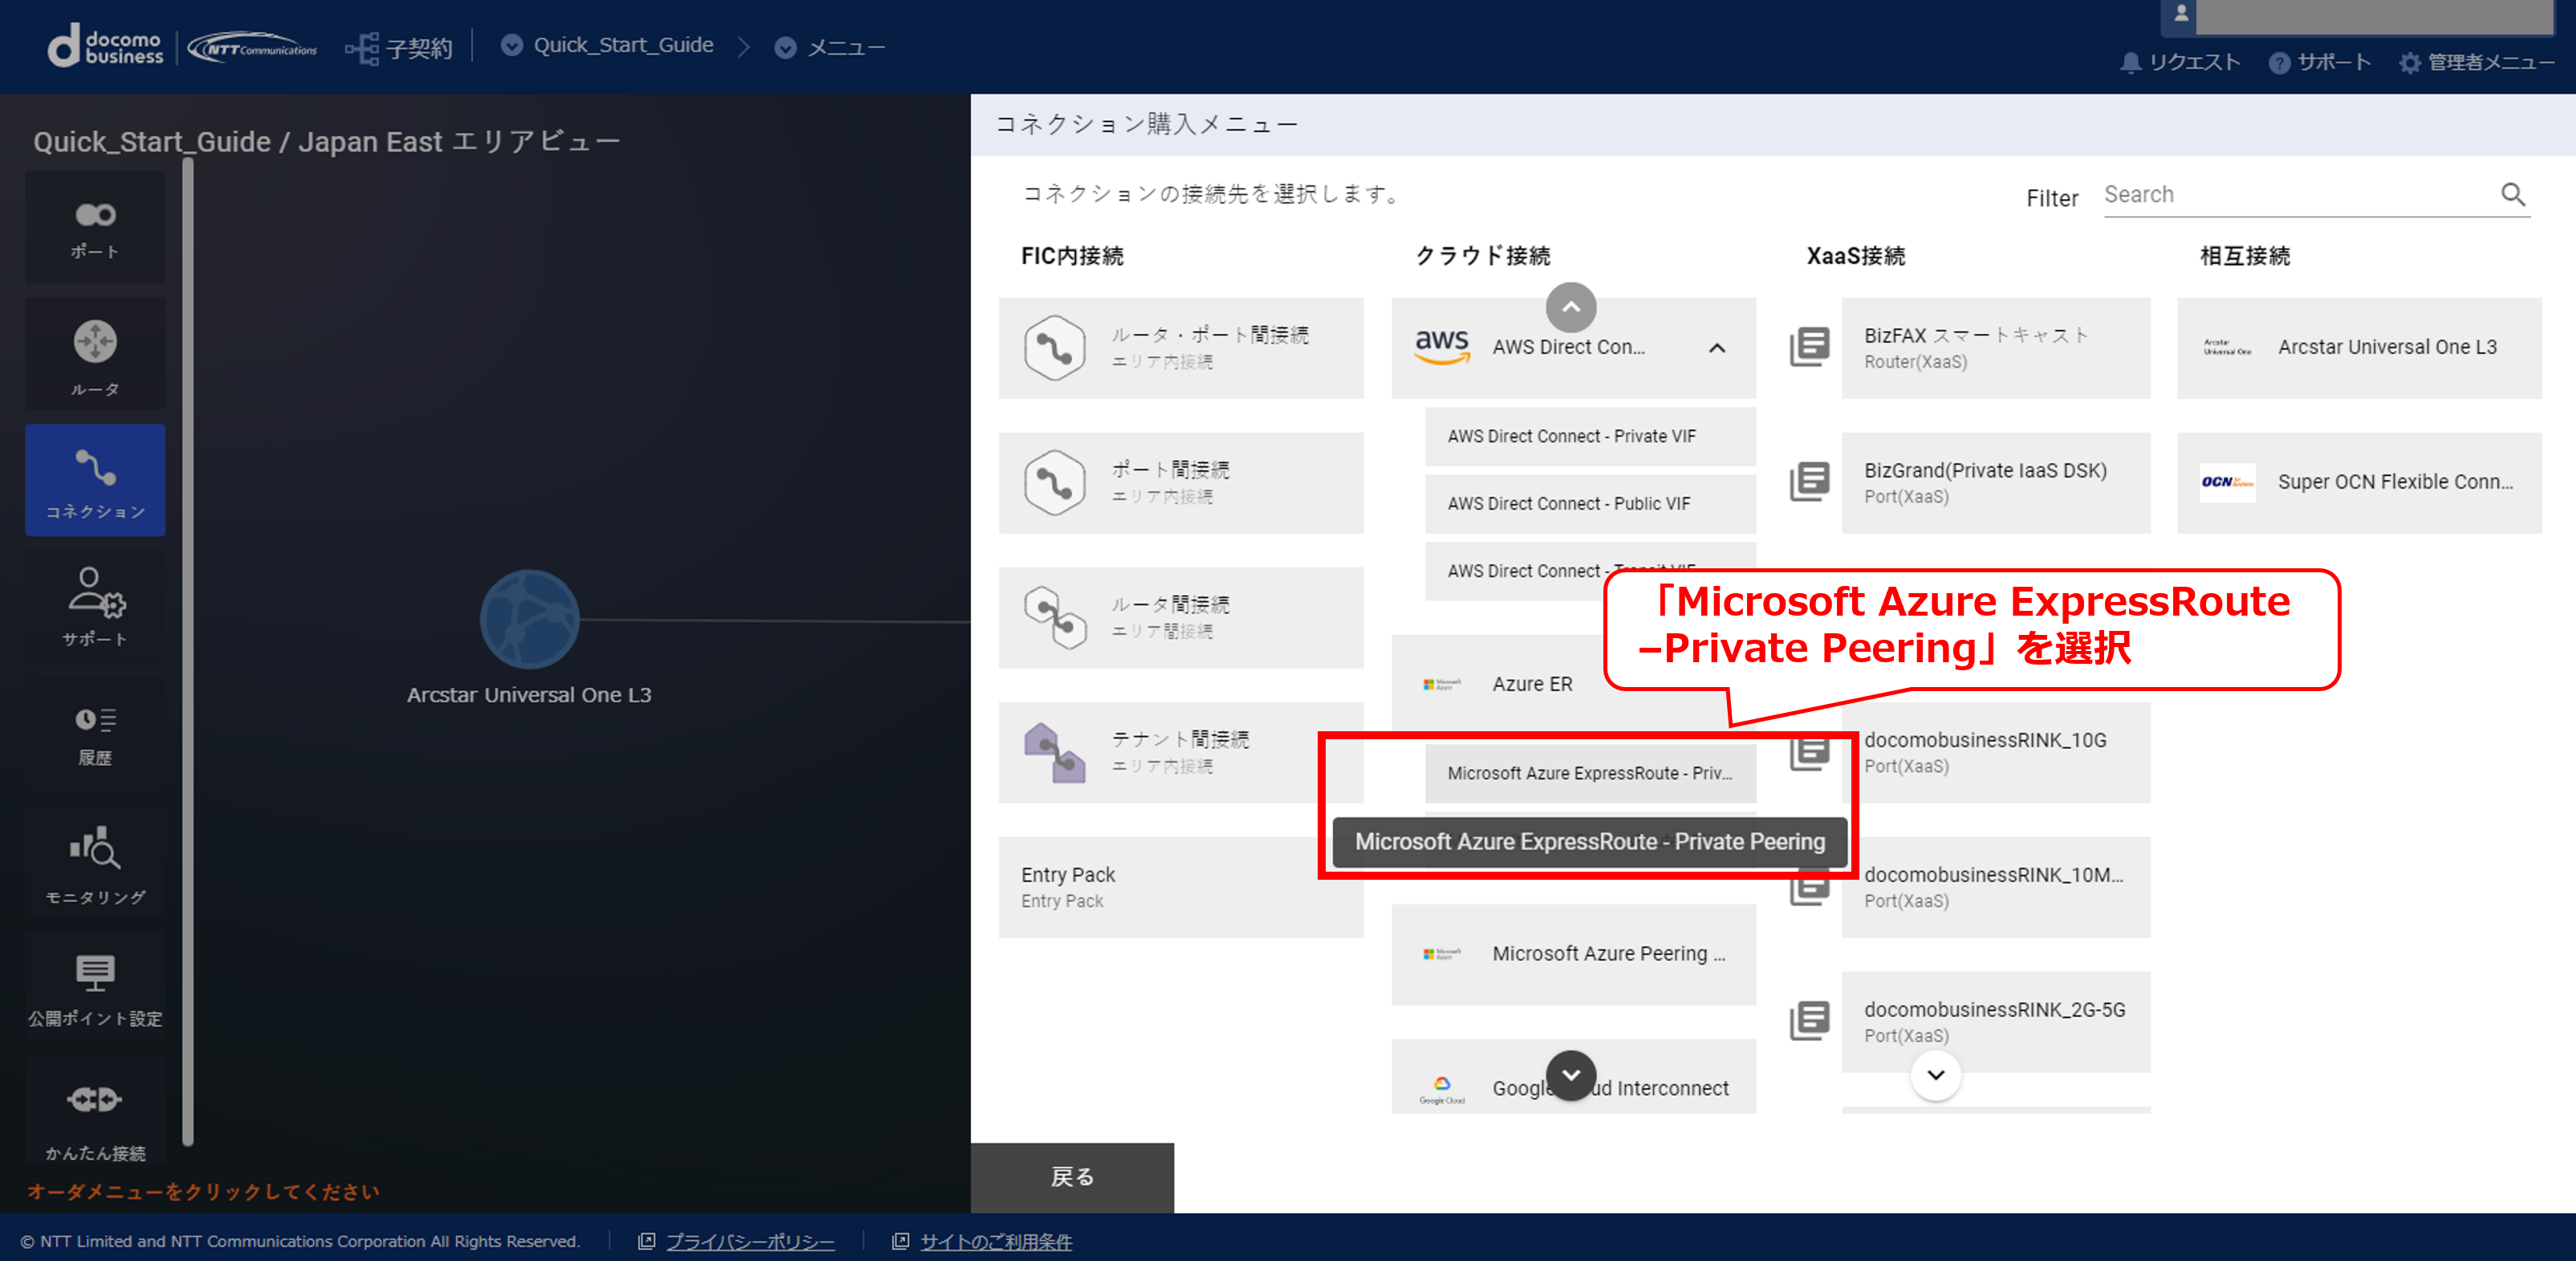Select AWS Direct Connect - Public VIF
Image resolution: width=2576 pixels, height=1261 pixels.
click(x=1590, y=504)
